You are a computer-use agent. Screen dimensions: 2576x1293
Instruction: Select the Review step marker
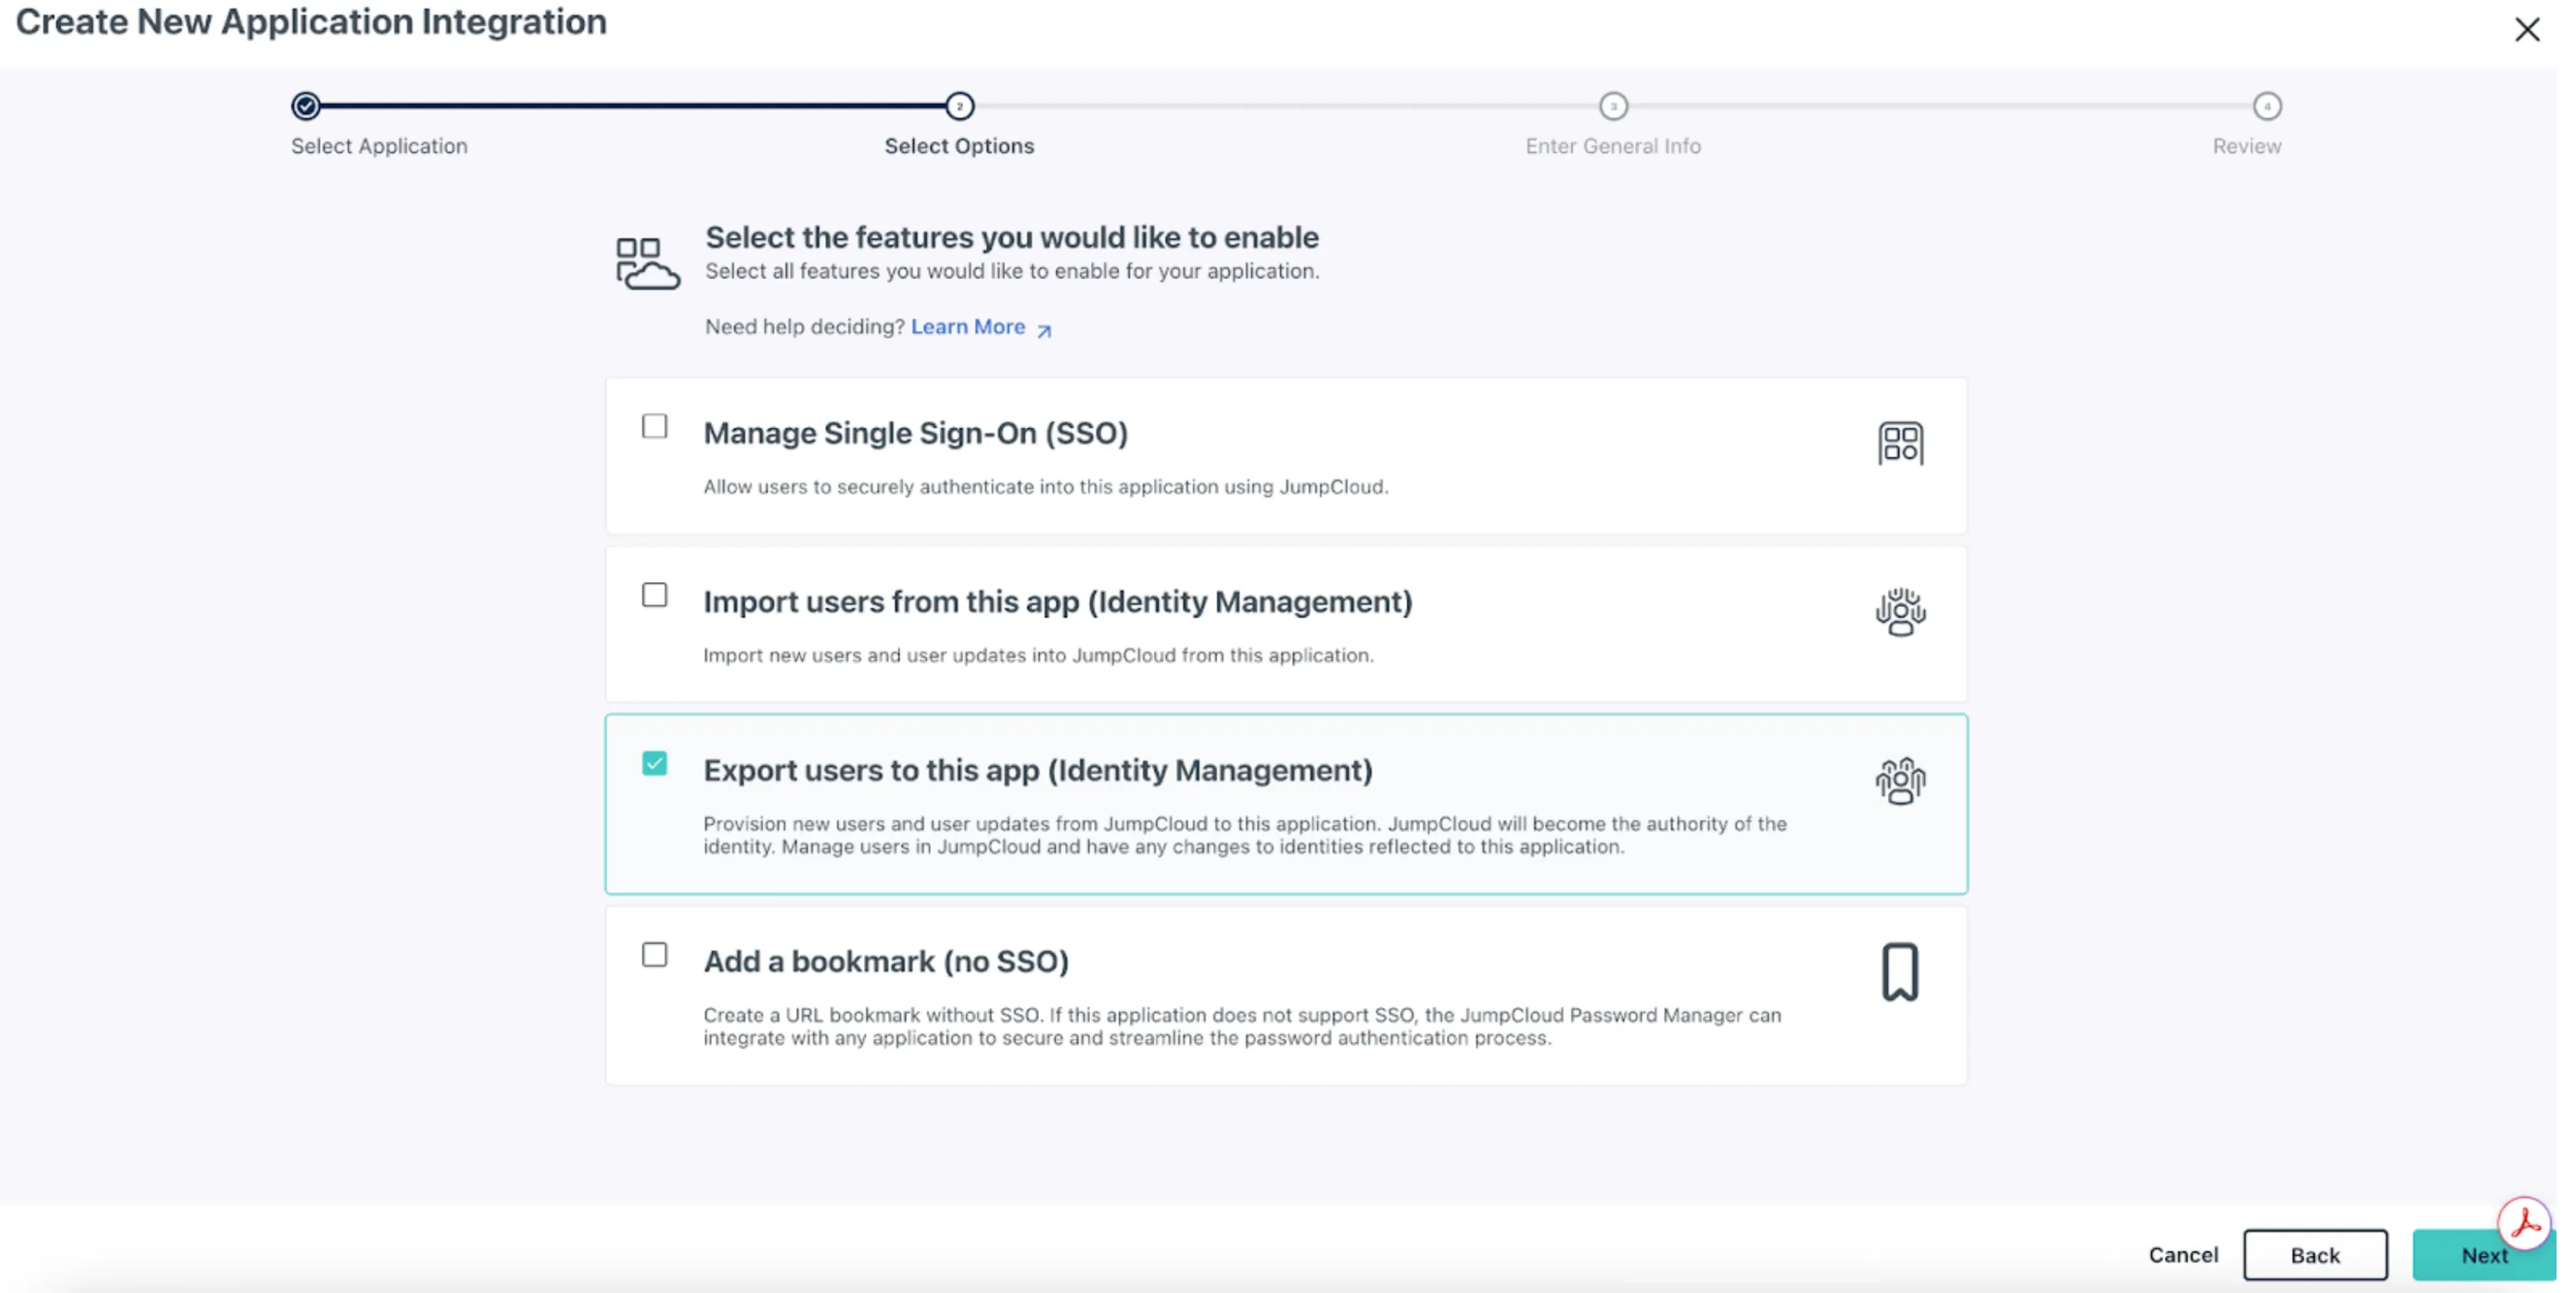[x=2267, y=106]
